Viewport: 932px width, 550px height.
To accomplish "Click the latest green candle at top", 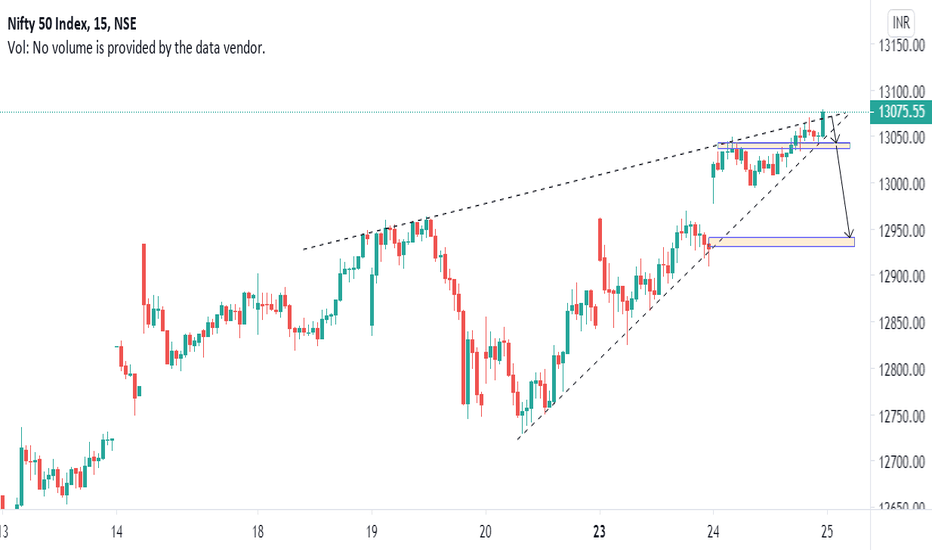I will 823,124.
